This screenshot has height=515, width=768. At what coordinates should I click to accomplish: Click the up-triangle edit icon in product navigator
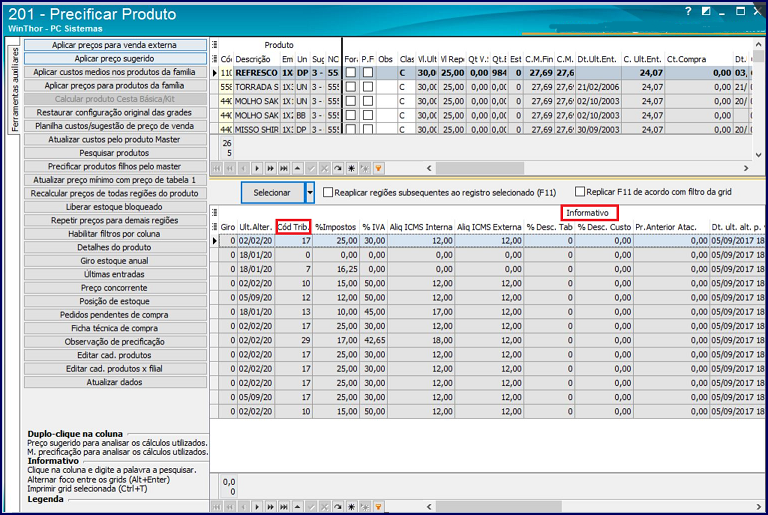point(297,168)
